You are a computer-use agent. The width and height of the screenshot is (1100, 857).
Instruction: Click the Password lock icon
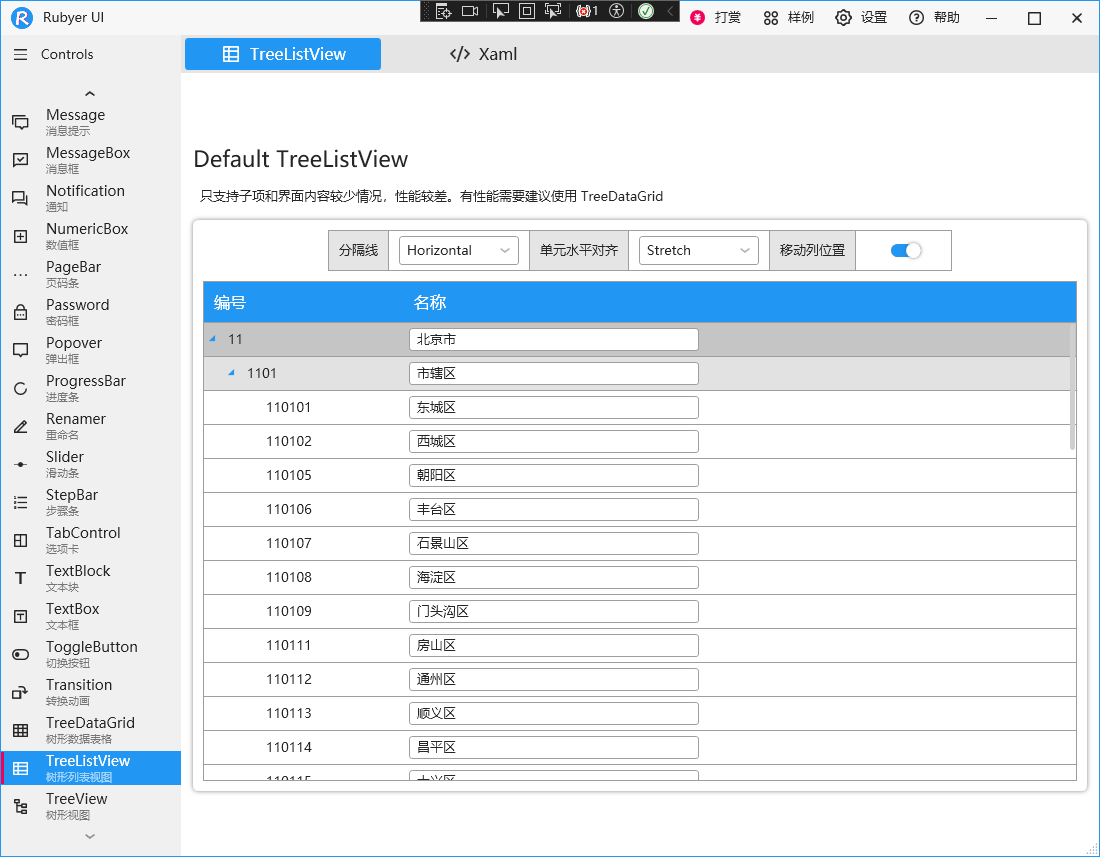point(20,312)
